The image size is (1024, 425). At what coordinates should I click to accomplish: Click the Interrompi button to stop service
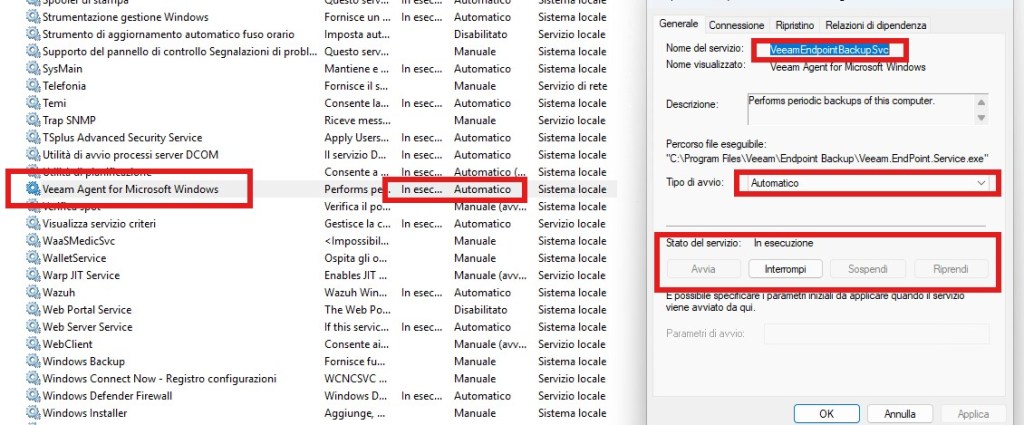click(x=786, y=269)
